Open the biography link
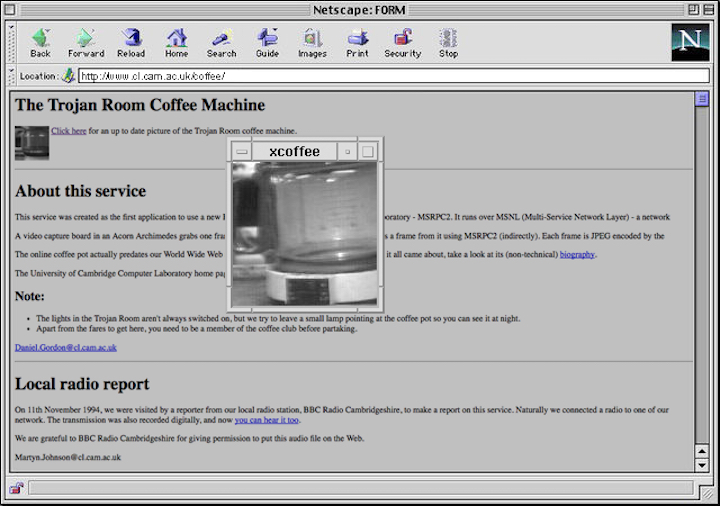Image resolution: width=720 pixels, height=506 pixels. pyautogui.click(x=577, y=254)
